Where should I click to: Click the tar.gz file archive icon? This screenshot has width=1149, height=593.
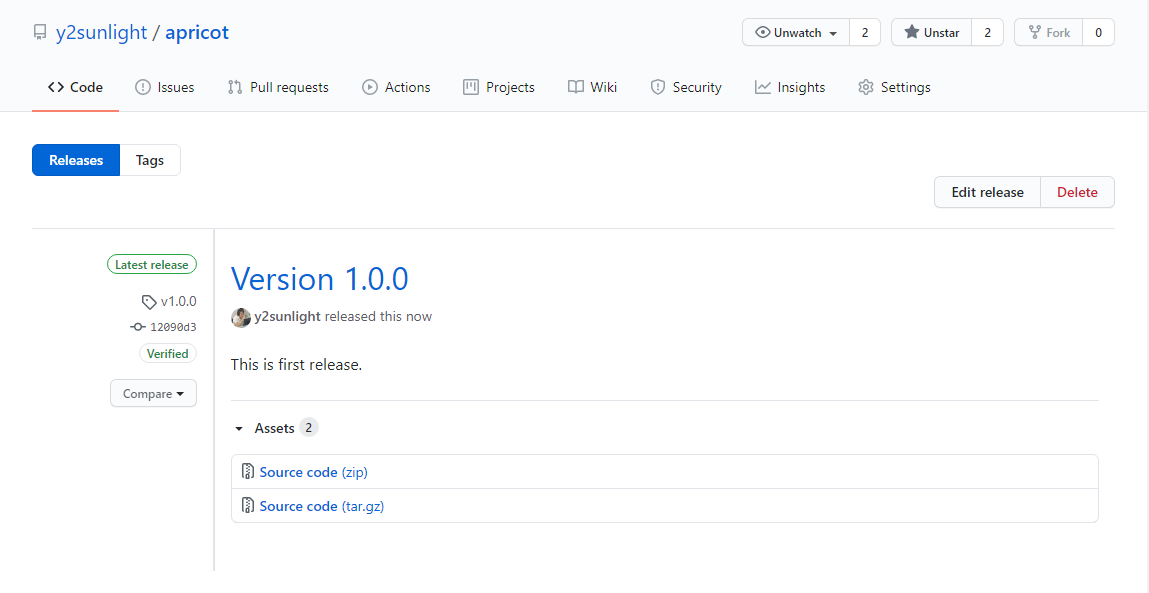pyautogui.click(x=247, y=506)
